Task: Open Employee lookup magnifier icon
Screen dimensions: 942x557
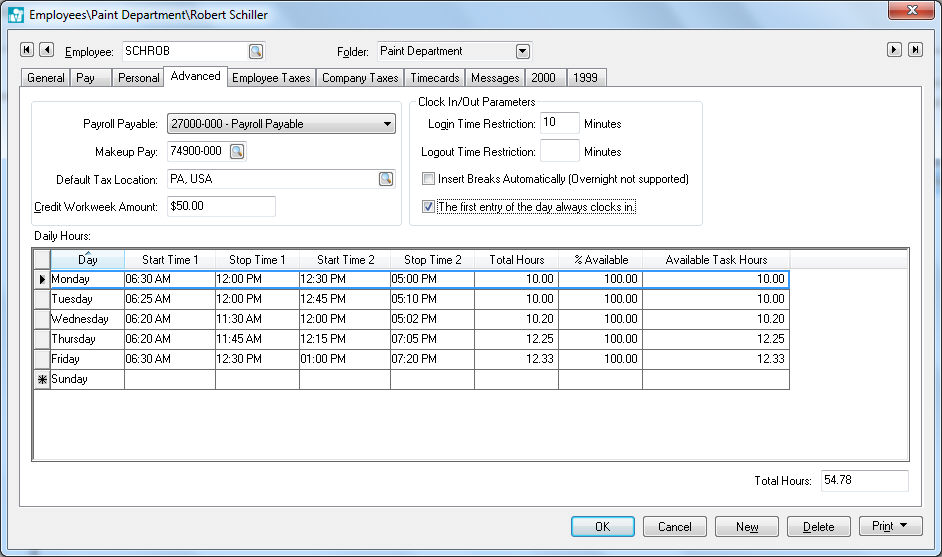Action: (x=256, y=51)
